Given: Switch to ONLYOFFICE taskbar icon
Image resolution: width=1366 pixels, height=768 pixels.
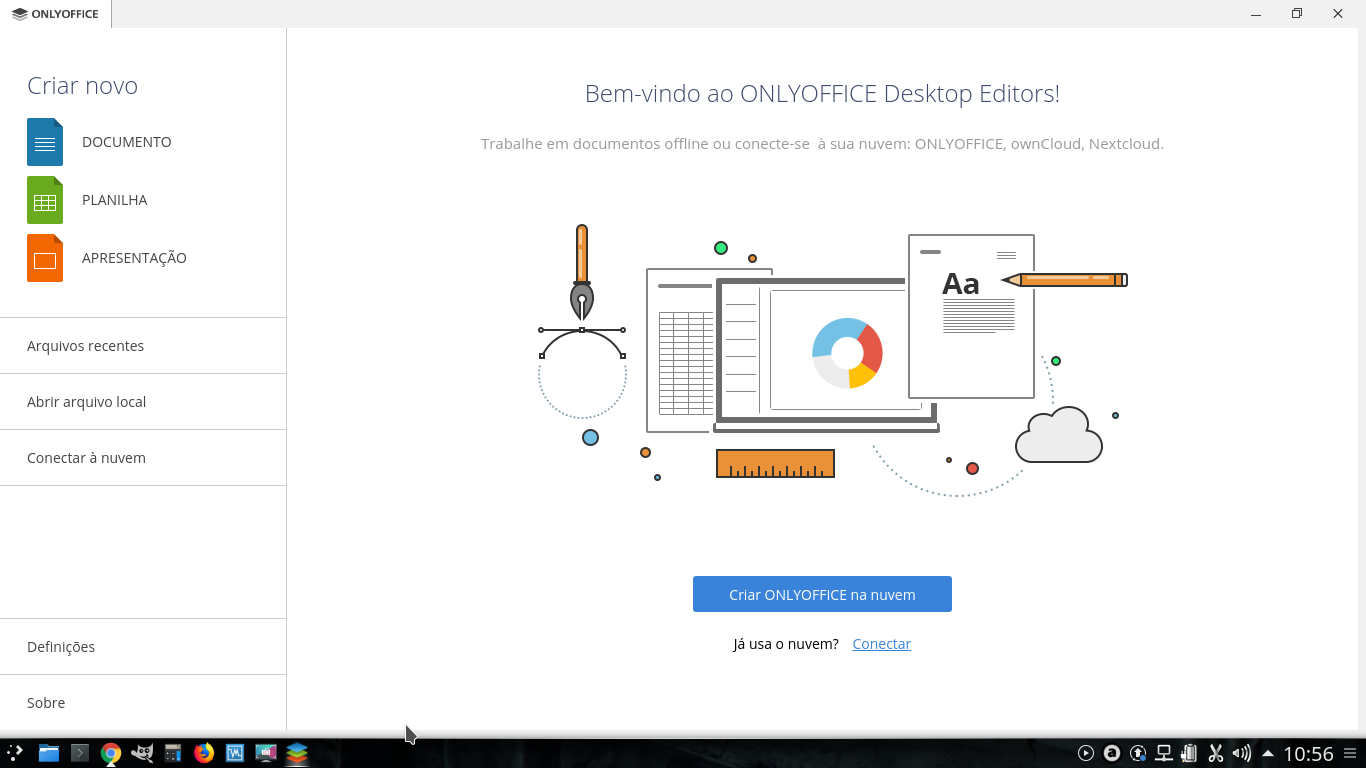Looking at the screenshot, I should [x=297, y=753].
